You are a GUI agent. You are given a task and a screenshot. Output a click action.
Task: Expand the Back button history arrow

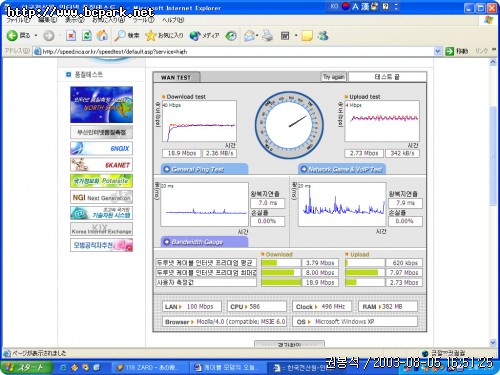point(36,35)
